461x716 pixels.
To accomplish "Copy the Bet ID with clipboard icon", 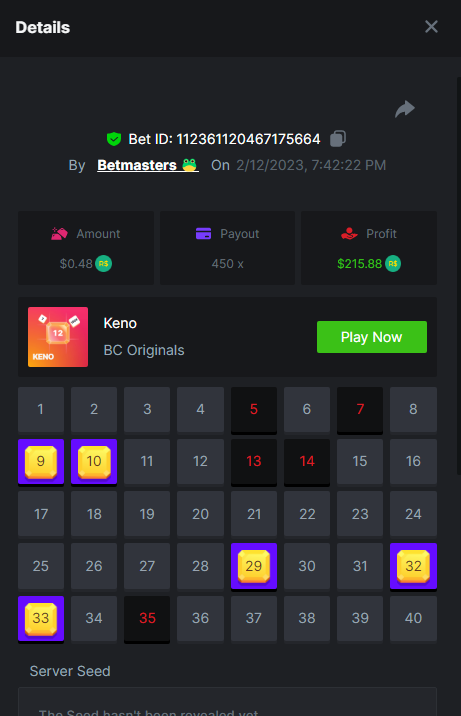I will [x=338, y=138].
